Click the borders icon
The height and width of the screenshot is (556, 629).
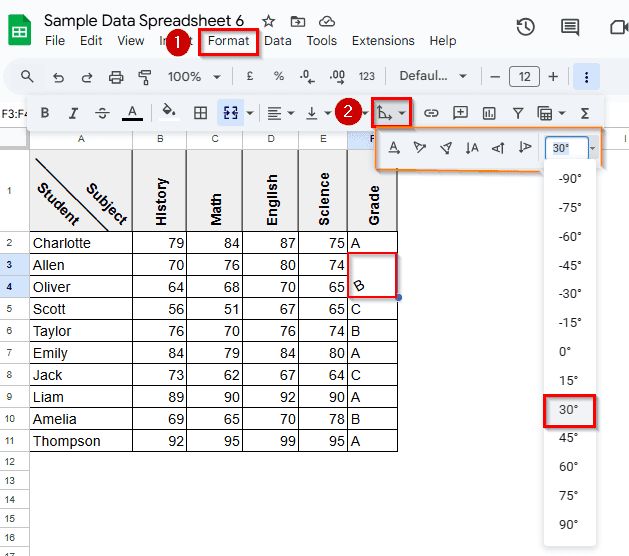201,113
